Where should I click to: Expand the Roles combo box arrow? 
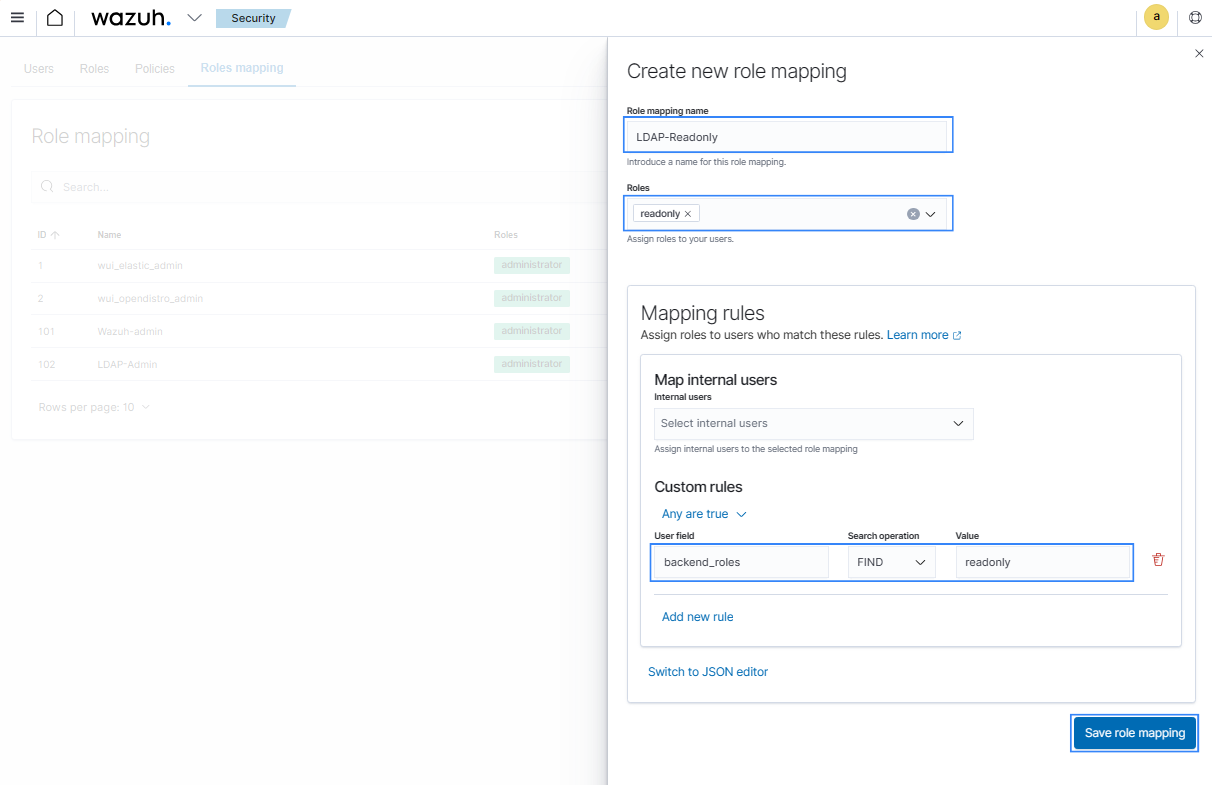pyautogui.click(x=931, y=214)
